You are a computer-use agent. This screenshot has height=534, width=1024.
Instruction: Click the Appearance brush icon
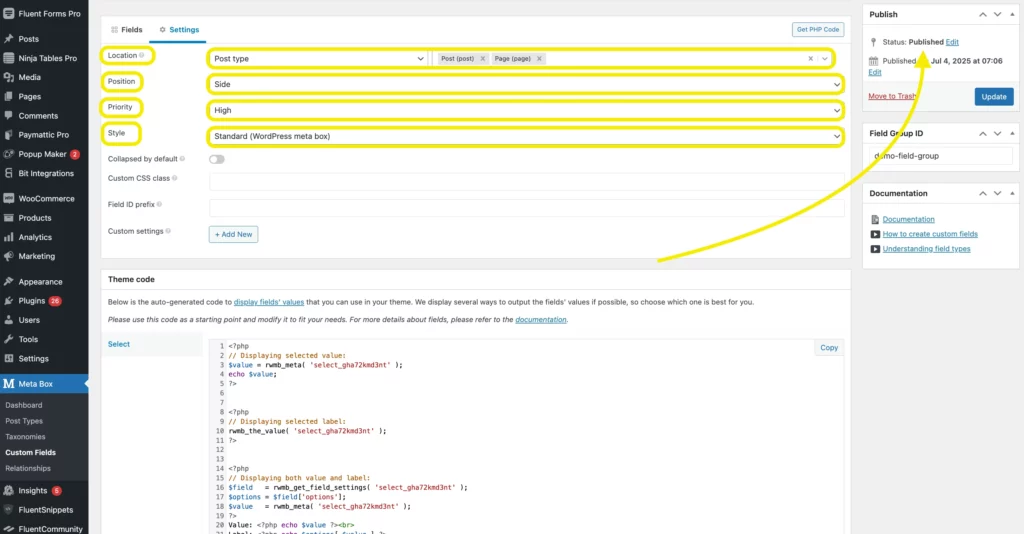click(8, 282)
